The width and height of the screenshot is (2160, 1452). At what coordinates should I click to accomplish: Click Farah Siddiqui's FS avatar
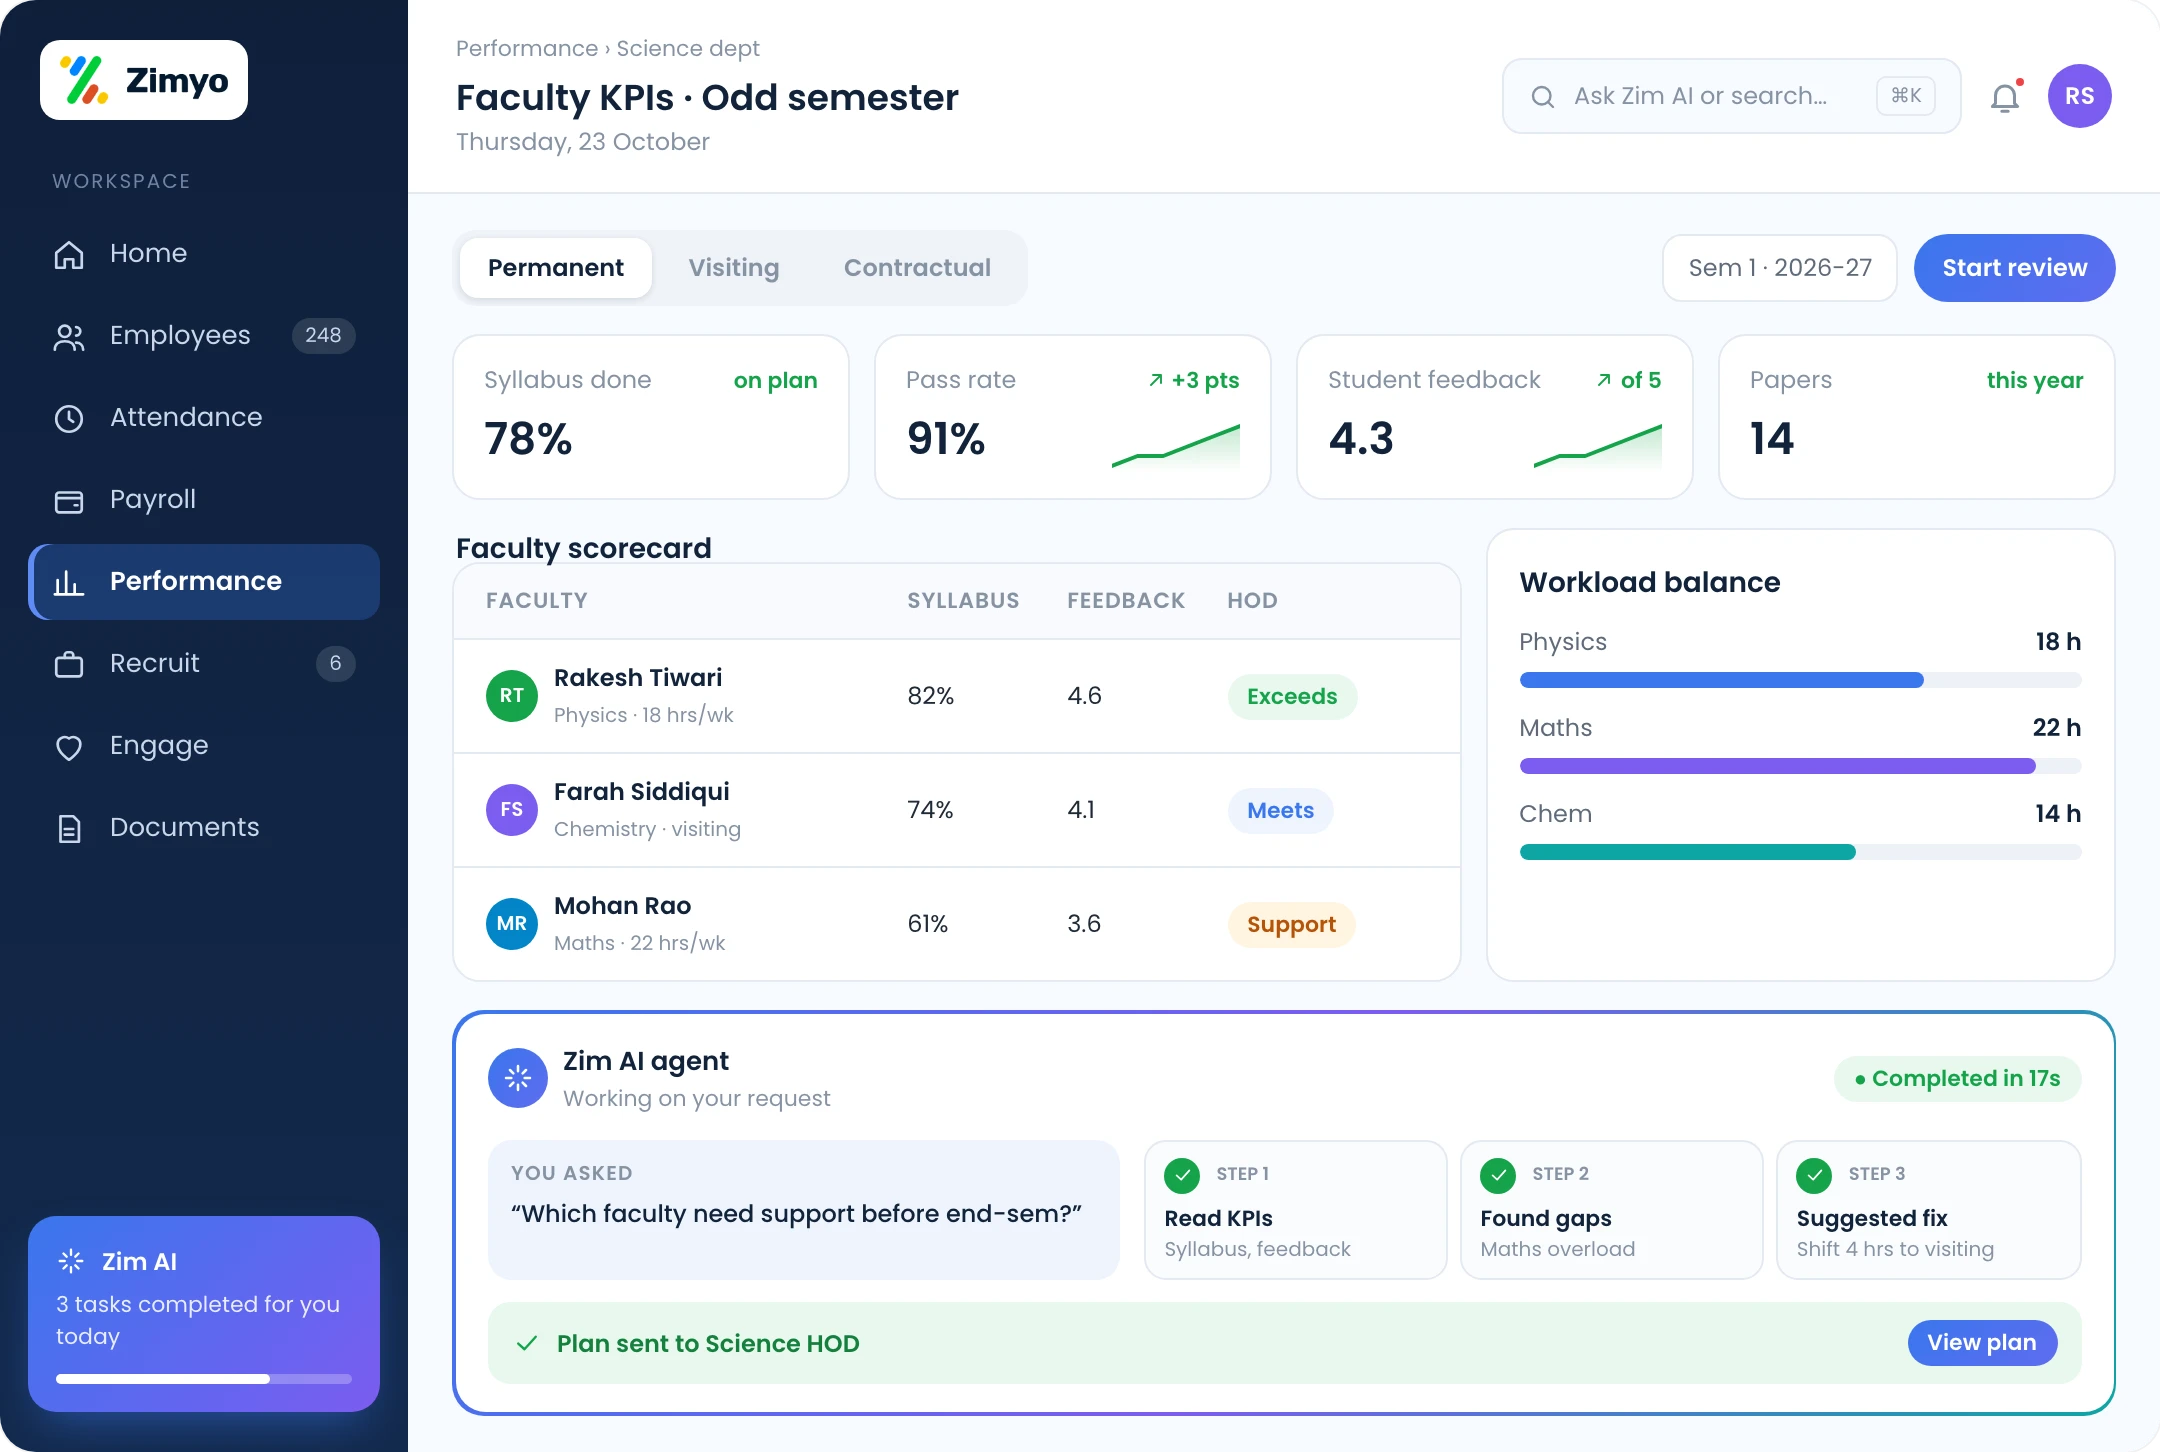click(512, 810)
